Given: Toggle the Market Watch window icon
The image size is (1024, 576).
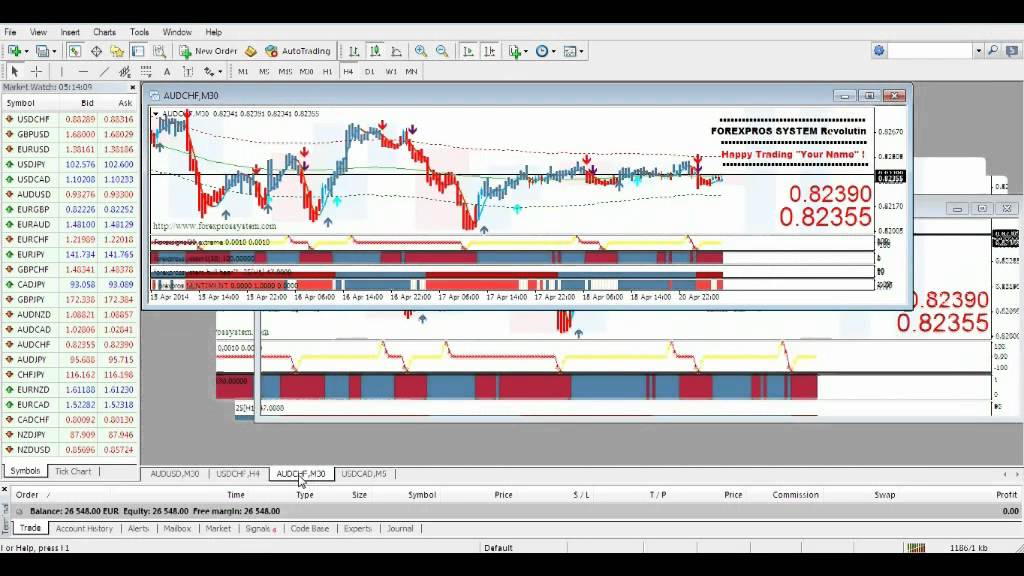Looking at the screenshot, I should 74,51.
